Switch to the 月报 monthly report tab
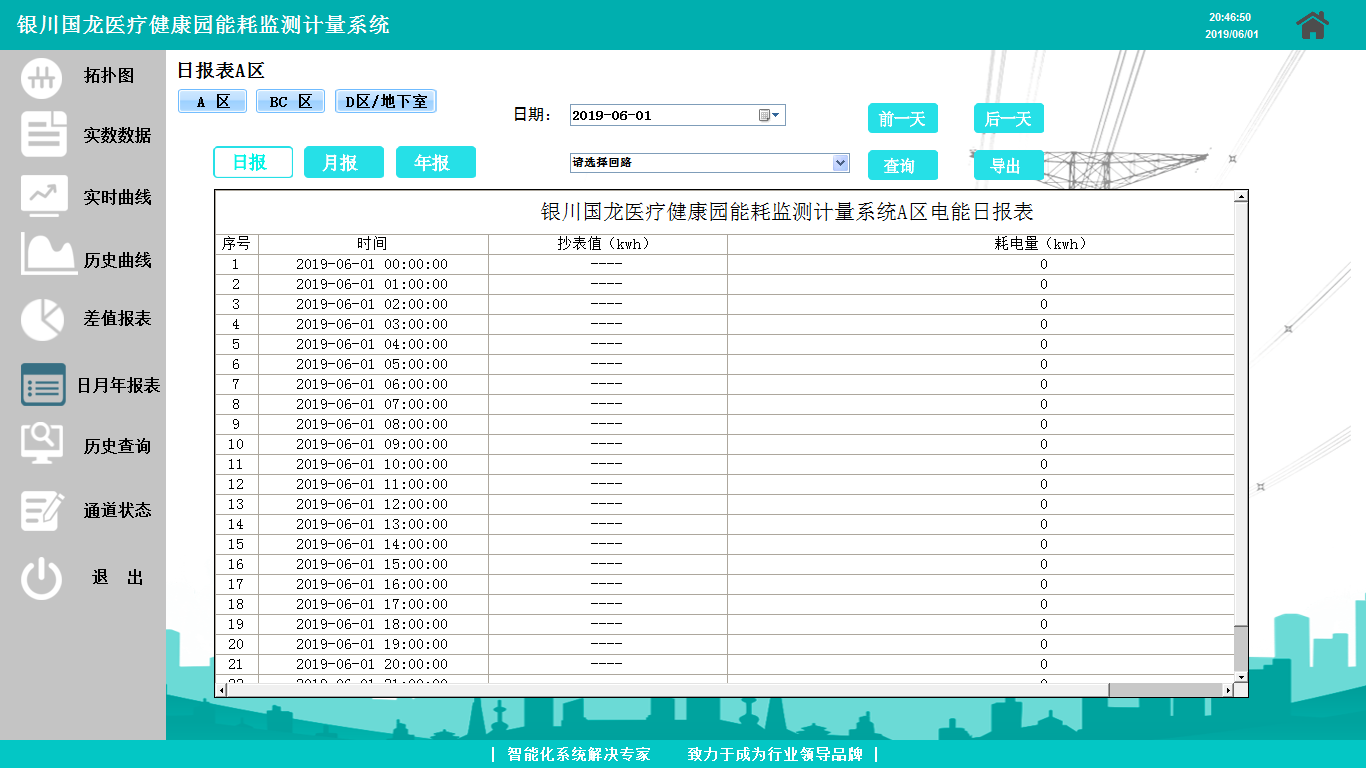This screenshot has width=1366, height=768. [343, 162]
